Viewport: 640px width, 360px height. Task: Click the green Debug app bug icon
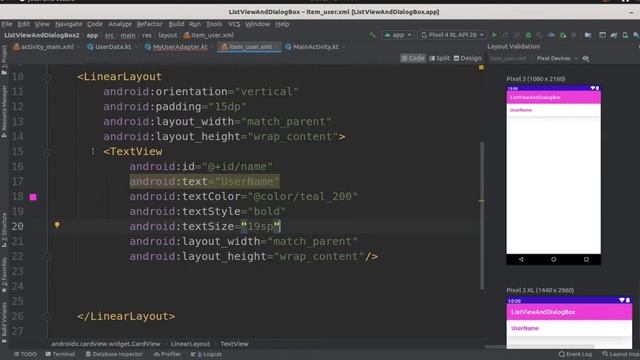click(528, 35)
